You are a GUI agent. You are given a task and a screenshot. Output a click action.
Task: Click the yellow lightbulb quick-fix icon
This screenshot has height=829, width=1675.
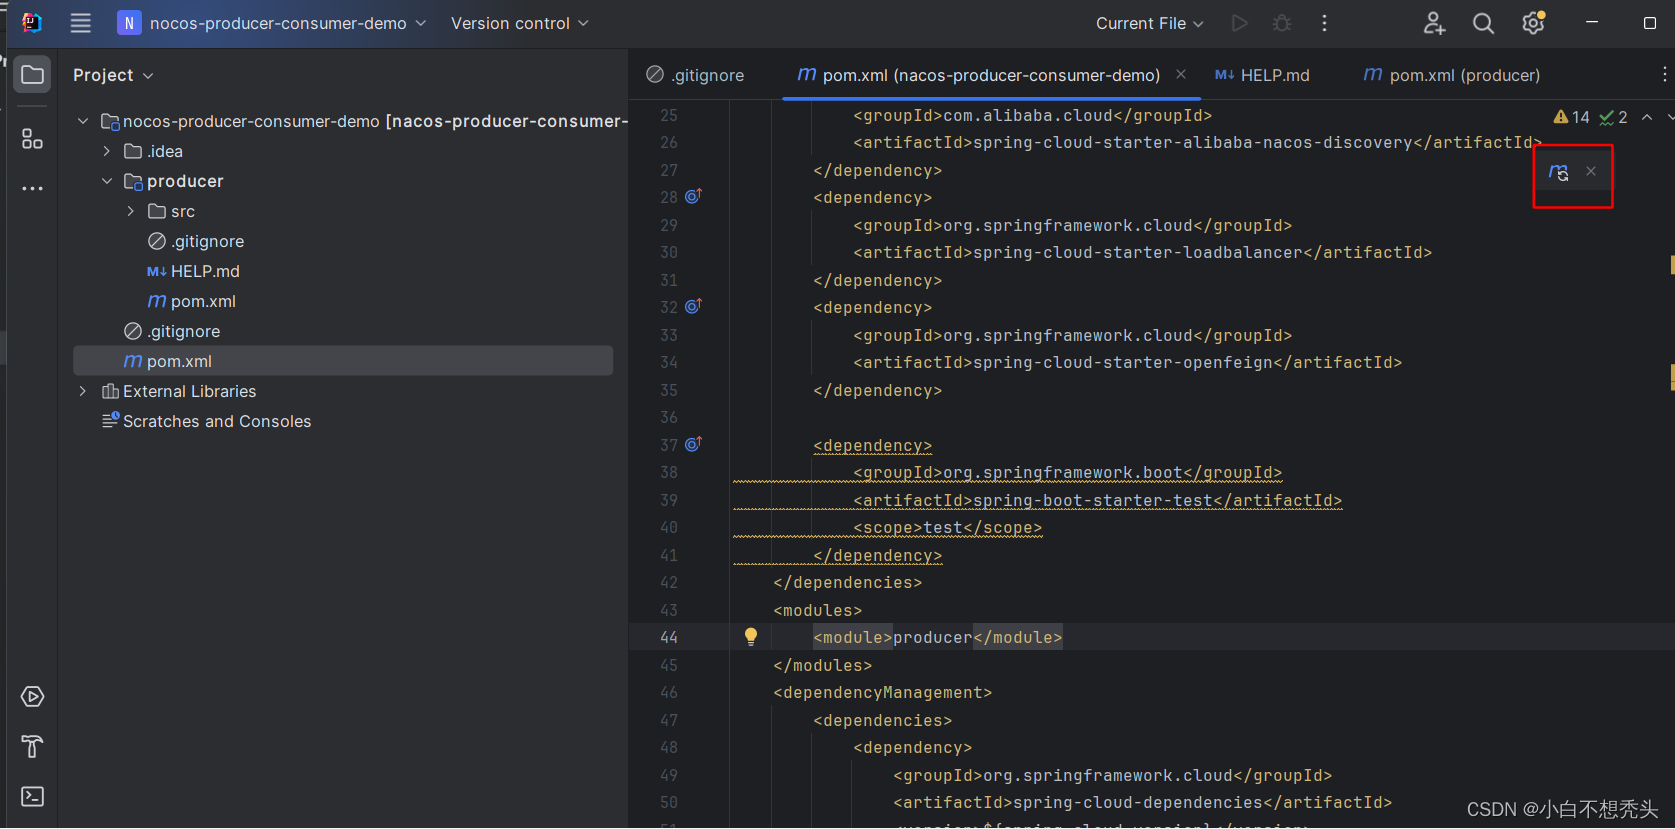pos(751,637)
